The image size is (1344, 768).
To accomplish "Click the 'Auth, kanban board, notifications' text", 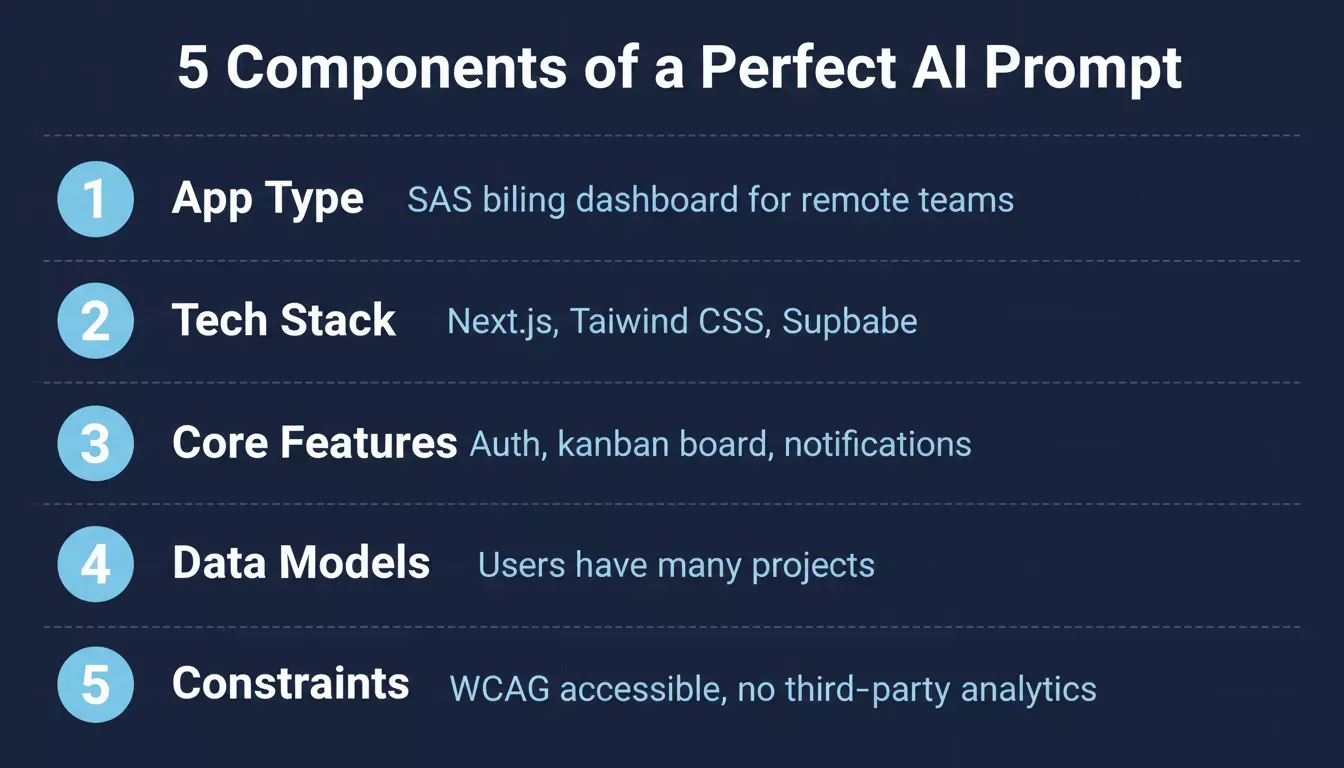I will (721, 444).
